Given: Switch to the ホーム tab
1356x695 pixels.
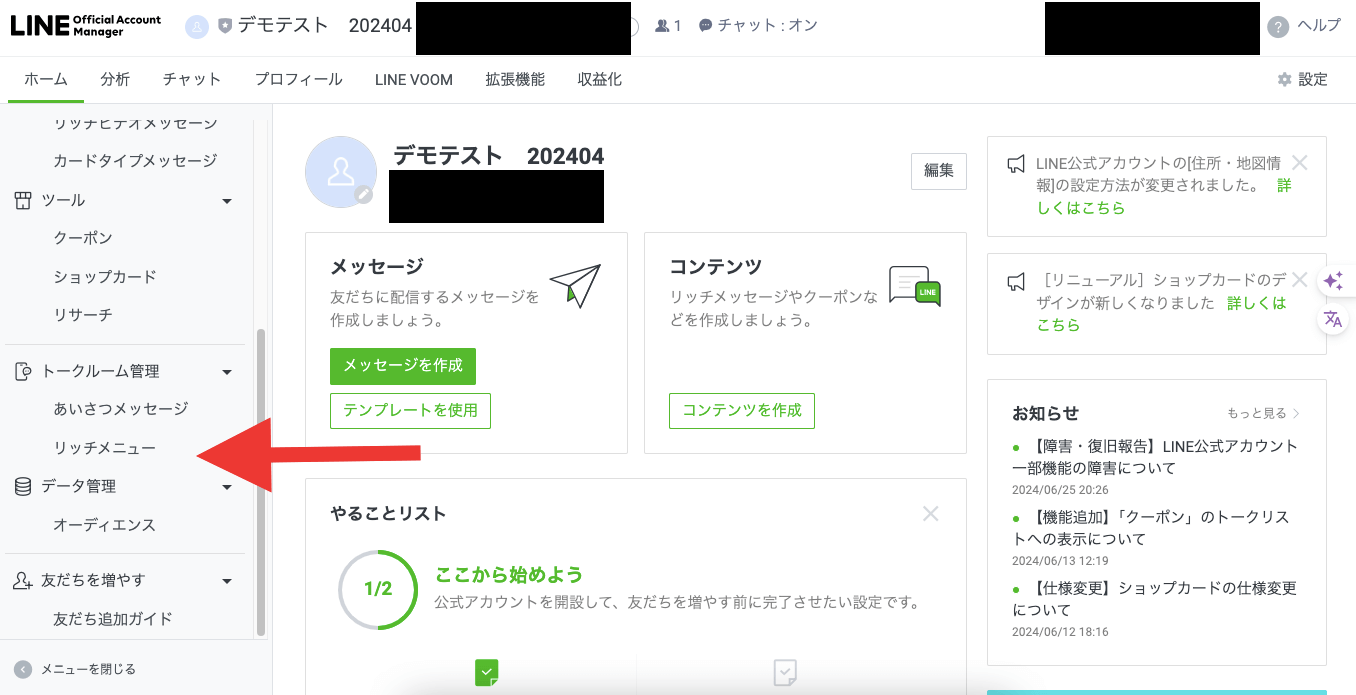Looking at the screenshot, I should 46,80.
